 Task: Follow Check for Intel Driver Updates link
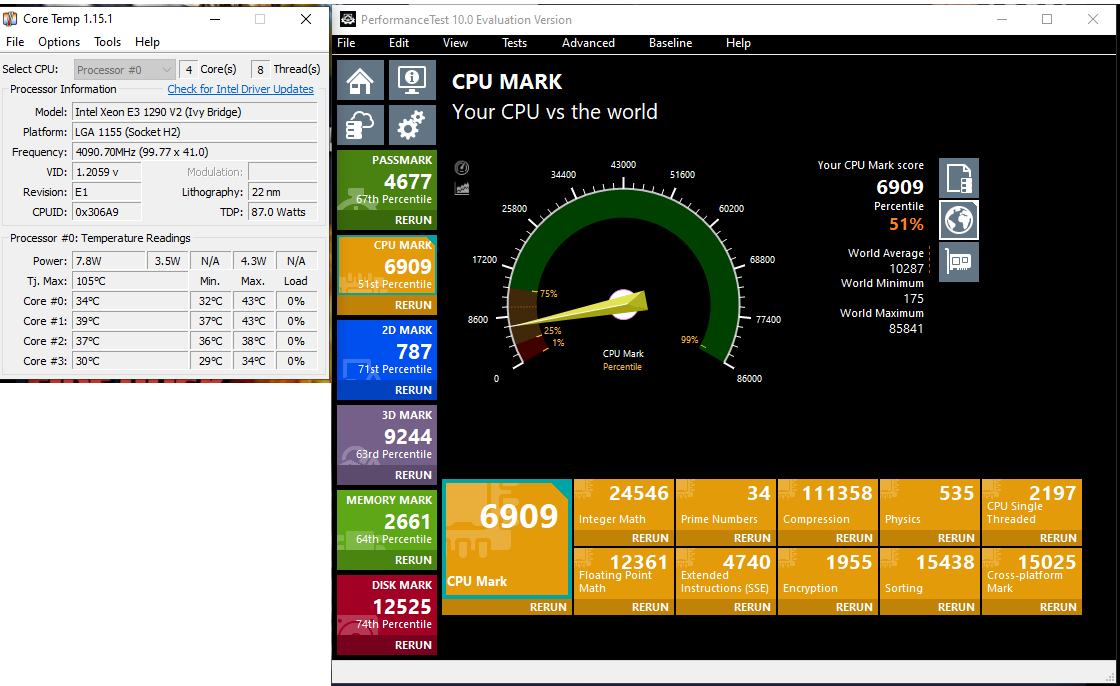point(240,89)
